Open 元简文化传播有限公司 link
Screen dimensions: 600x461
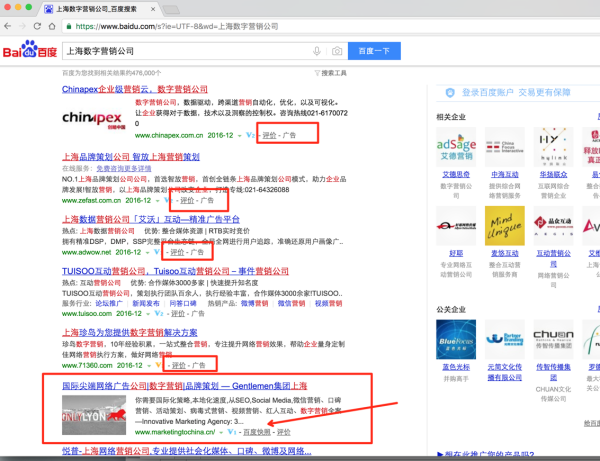coord(505,372)
